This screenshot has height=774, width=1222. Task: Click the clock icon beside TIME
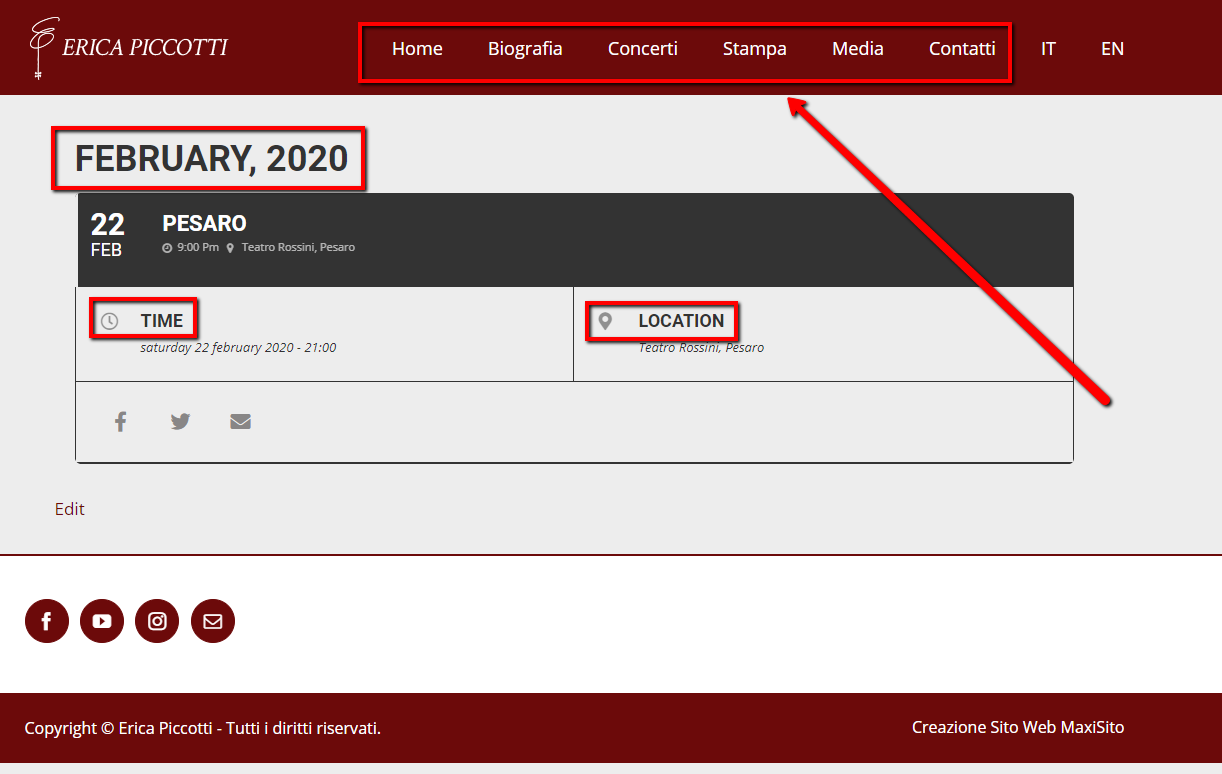pyautogui.click(x=110, y=321)
